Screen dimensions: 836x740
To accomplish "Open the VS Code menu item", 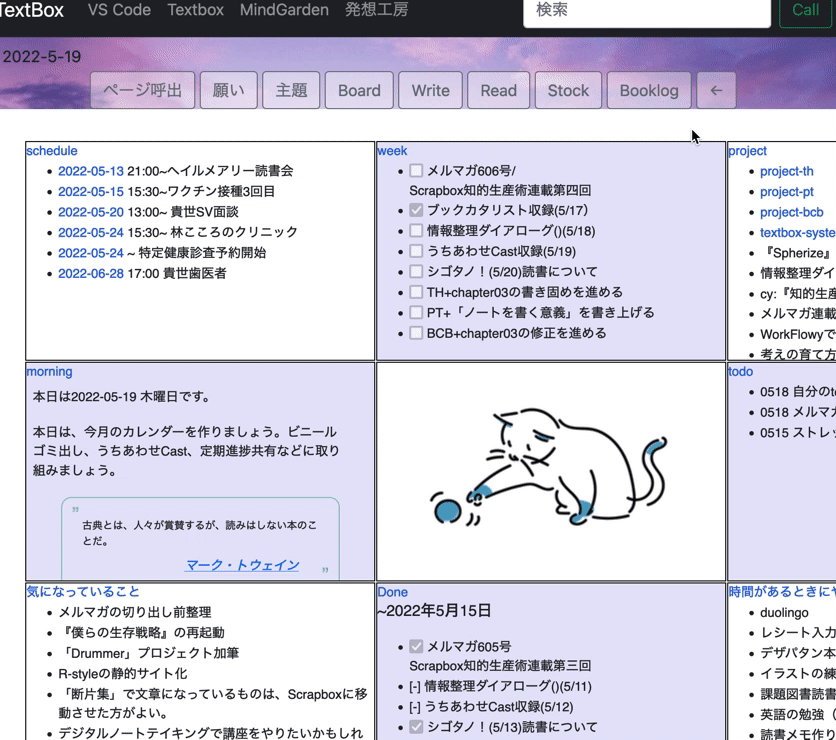I will coord(117,11).
